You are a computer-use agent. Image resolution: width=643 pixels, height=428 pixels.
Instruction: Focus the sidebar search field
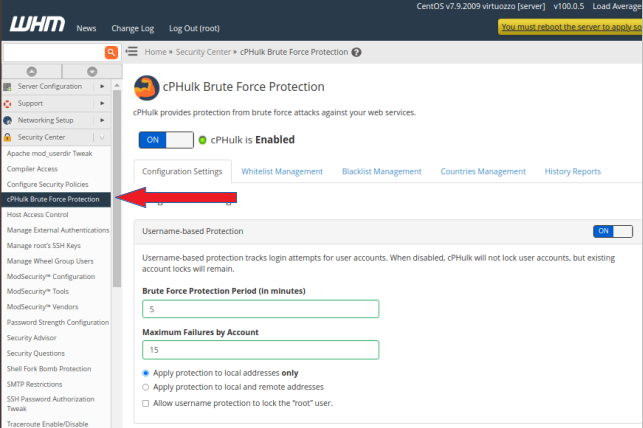pyautogui.click(x=54, y=52)
